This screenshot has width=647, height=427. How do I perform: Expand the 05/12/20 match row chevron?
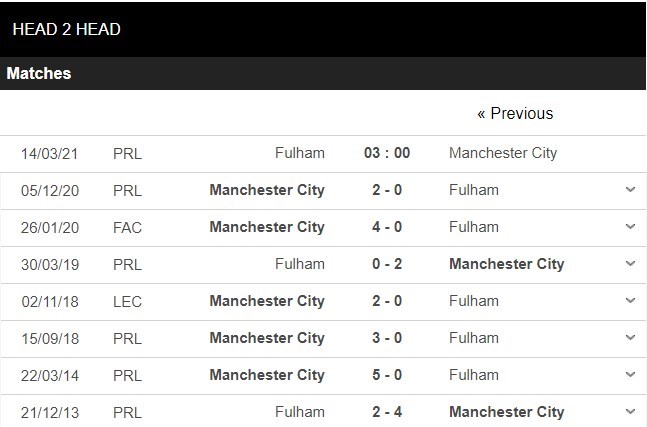(630, 189)
